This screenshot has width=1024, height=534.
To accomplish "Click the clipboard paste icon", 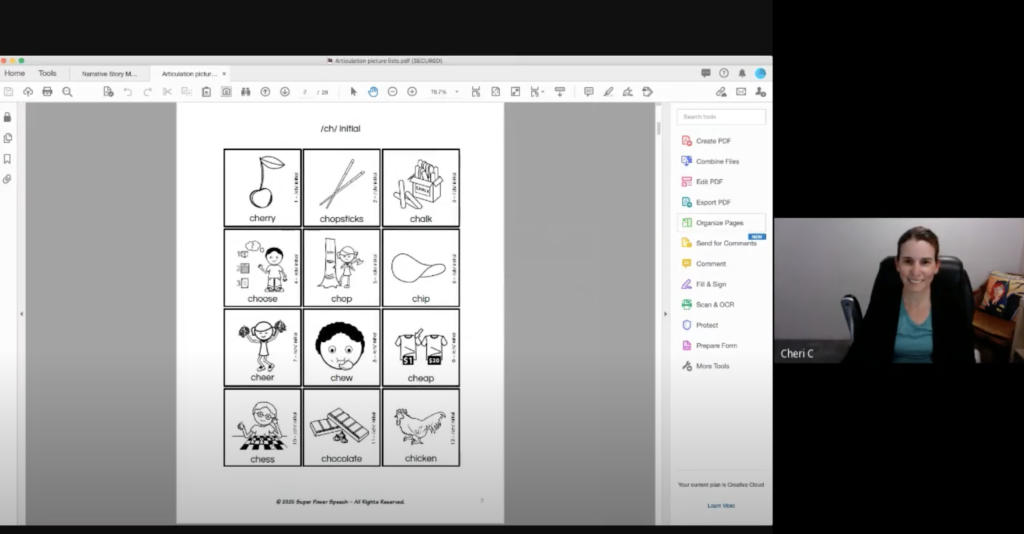I will point(206,92).
